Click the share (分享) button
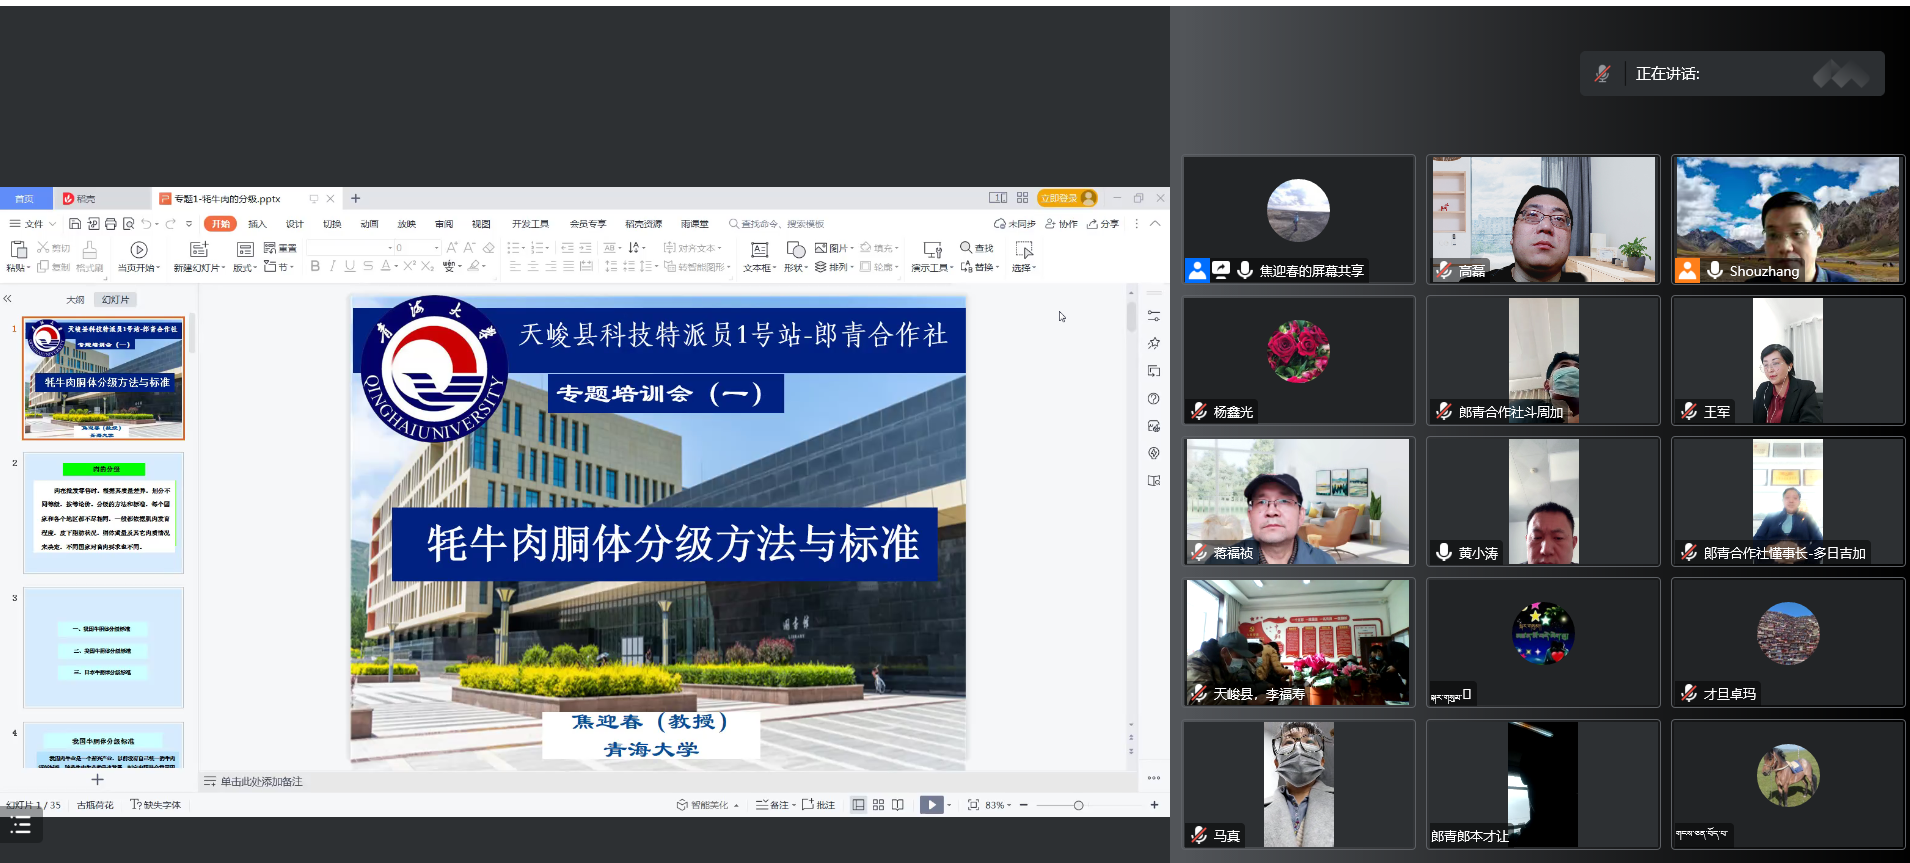Viewport: 1910px width, 863px height. pos(1103,224)
